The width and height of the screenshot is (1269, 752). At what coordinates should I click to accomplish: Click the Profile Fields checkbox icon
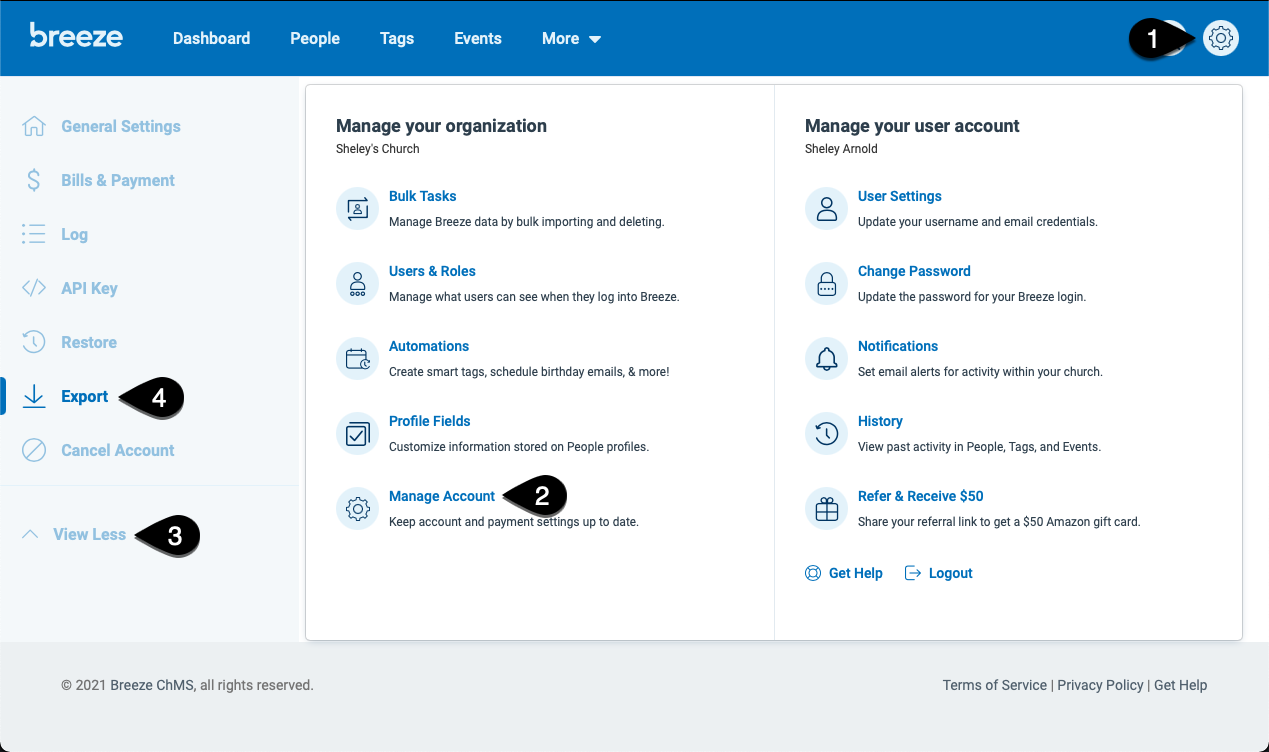pos(357,433)
